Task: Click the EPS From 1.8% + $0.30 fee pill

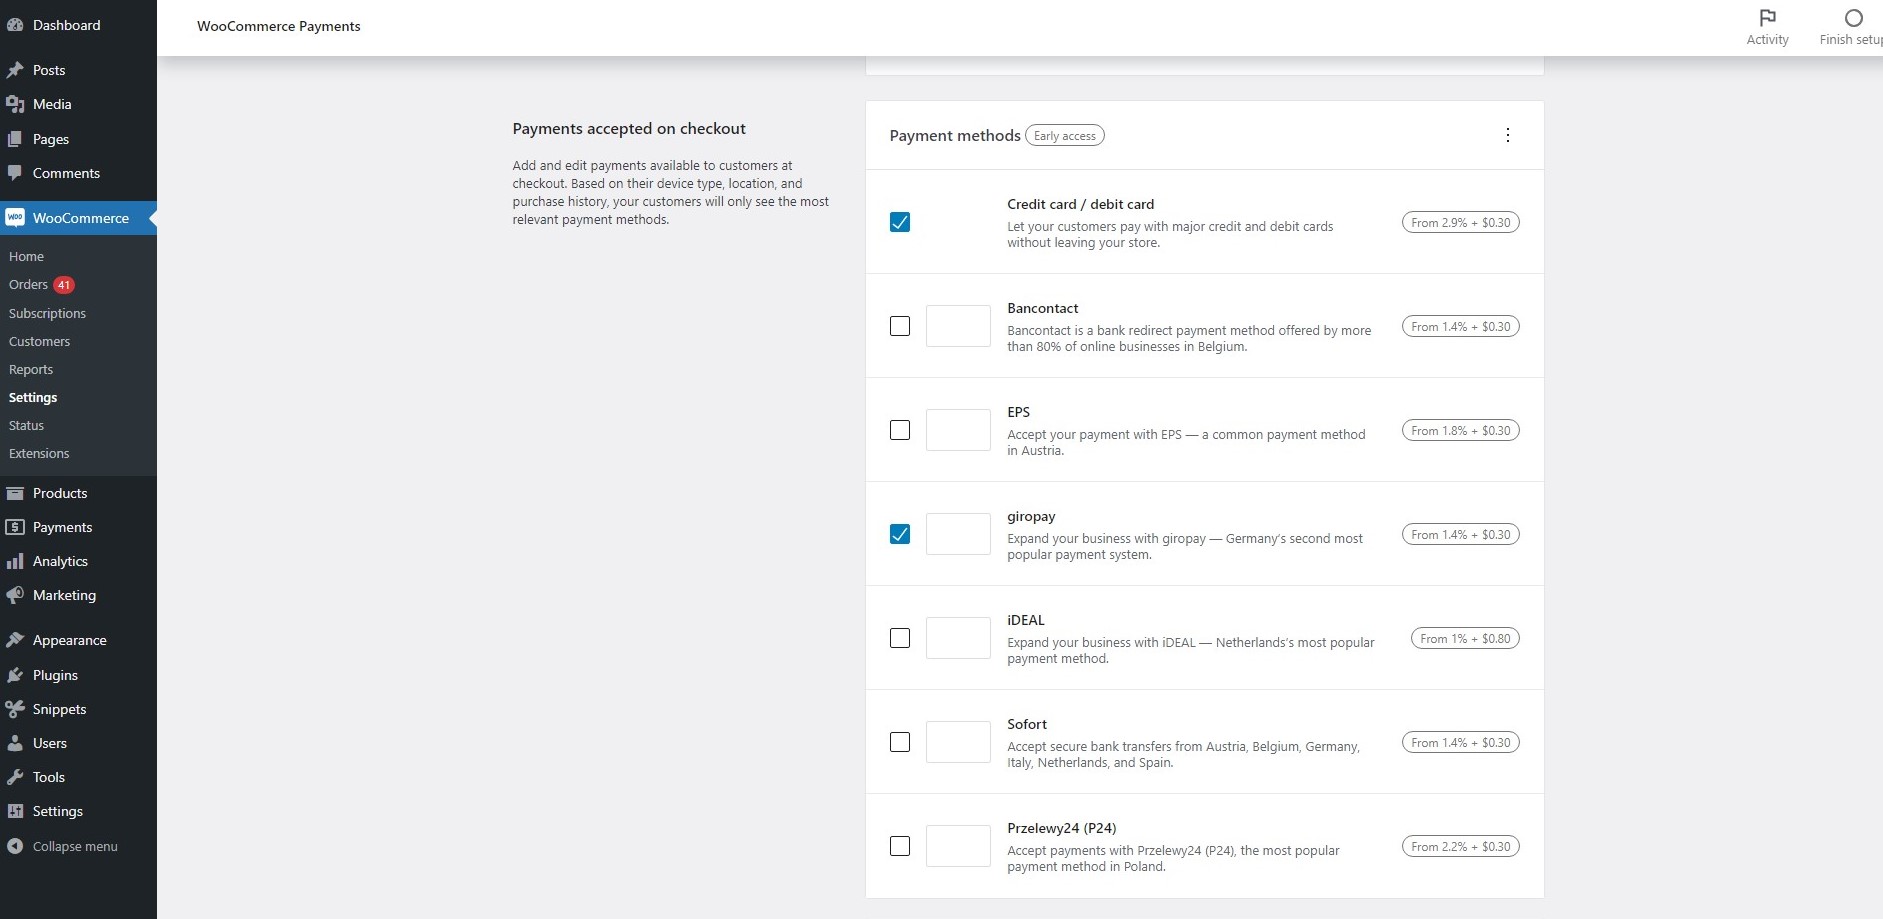Action: [x=1461, y=430]
